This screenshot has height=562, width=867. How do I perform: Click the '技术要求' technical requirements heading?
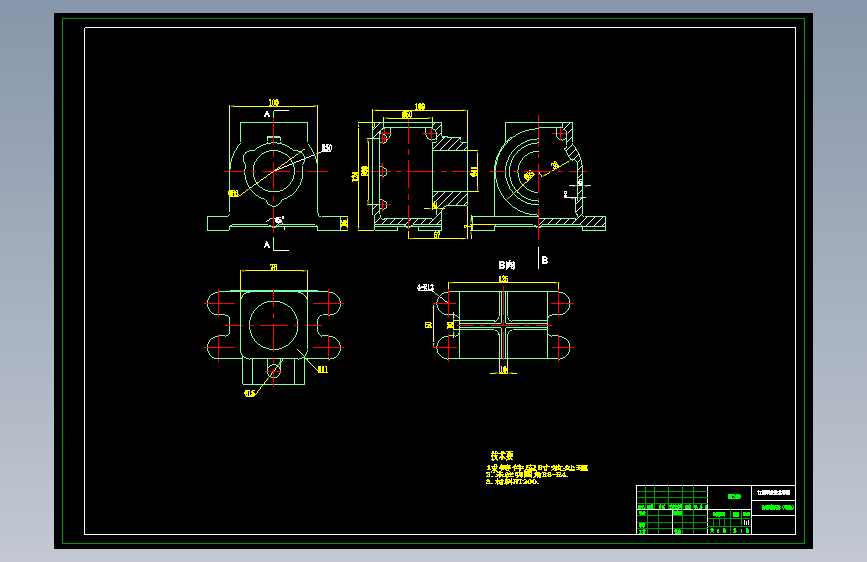502,456
